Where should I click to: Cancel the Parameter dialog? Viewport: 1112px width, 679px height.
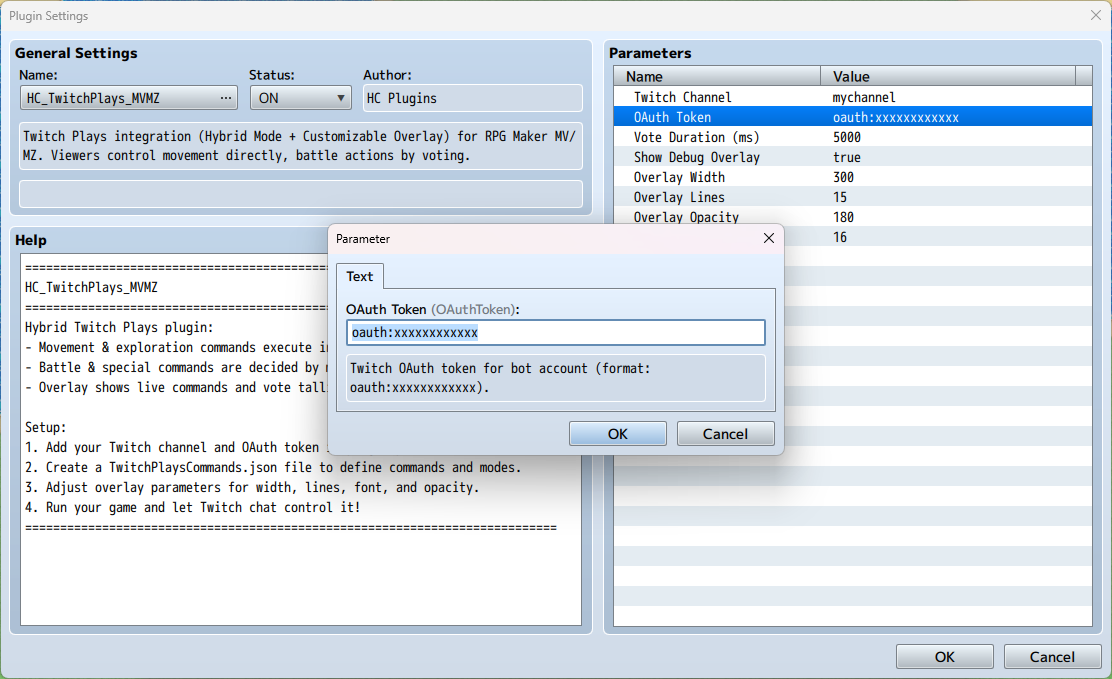pyautogui.click(x=725, y=434)
